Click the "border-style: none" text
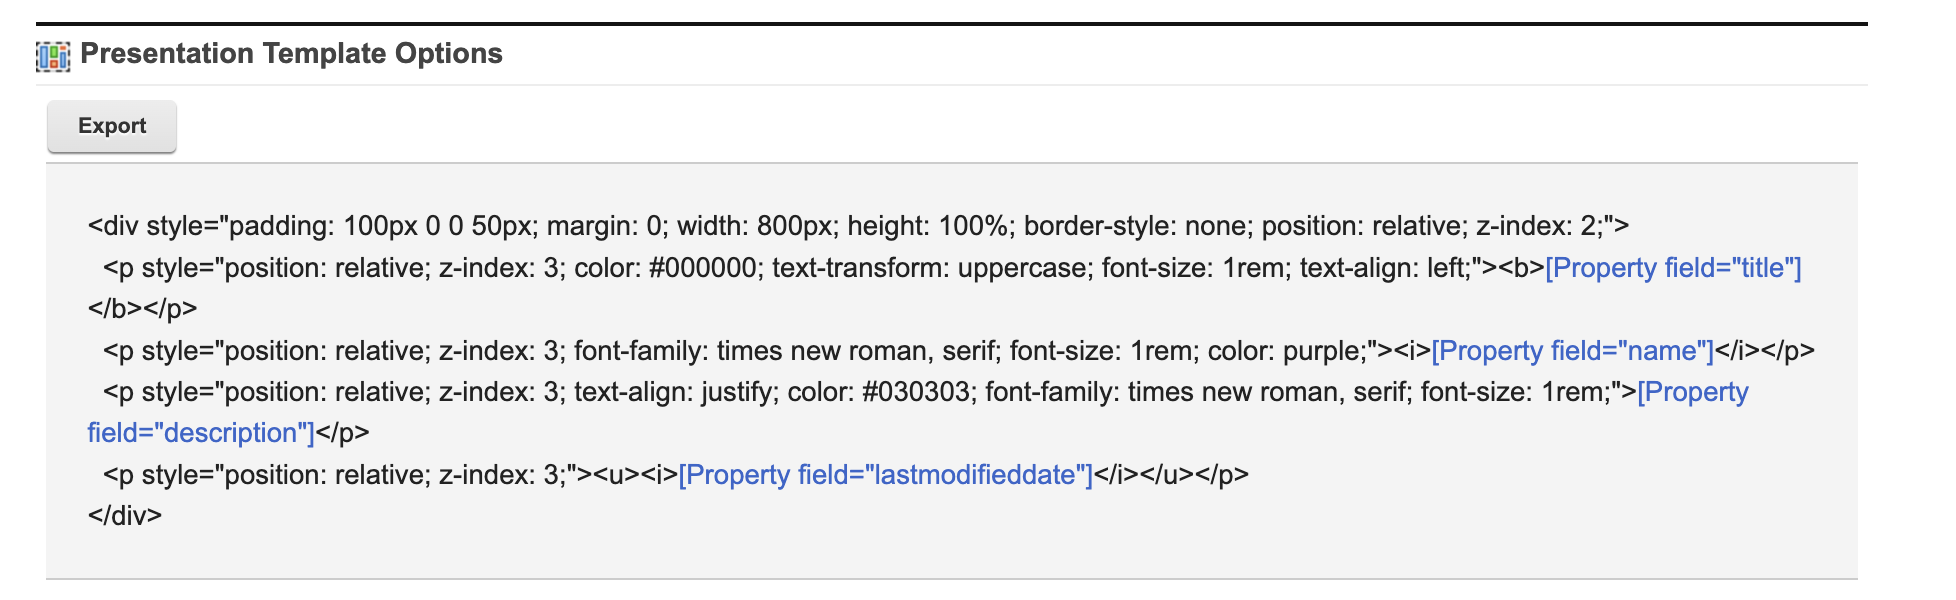Image resolution: width=1956 pixels, height=600 pixels. 1135,226
